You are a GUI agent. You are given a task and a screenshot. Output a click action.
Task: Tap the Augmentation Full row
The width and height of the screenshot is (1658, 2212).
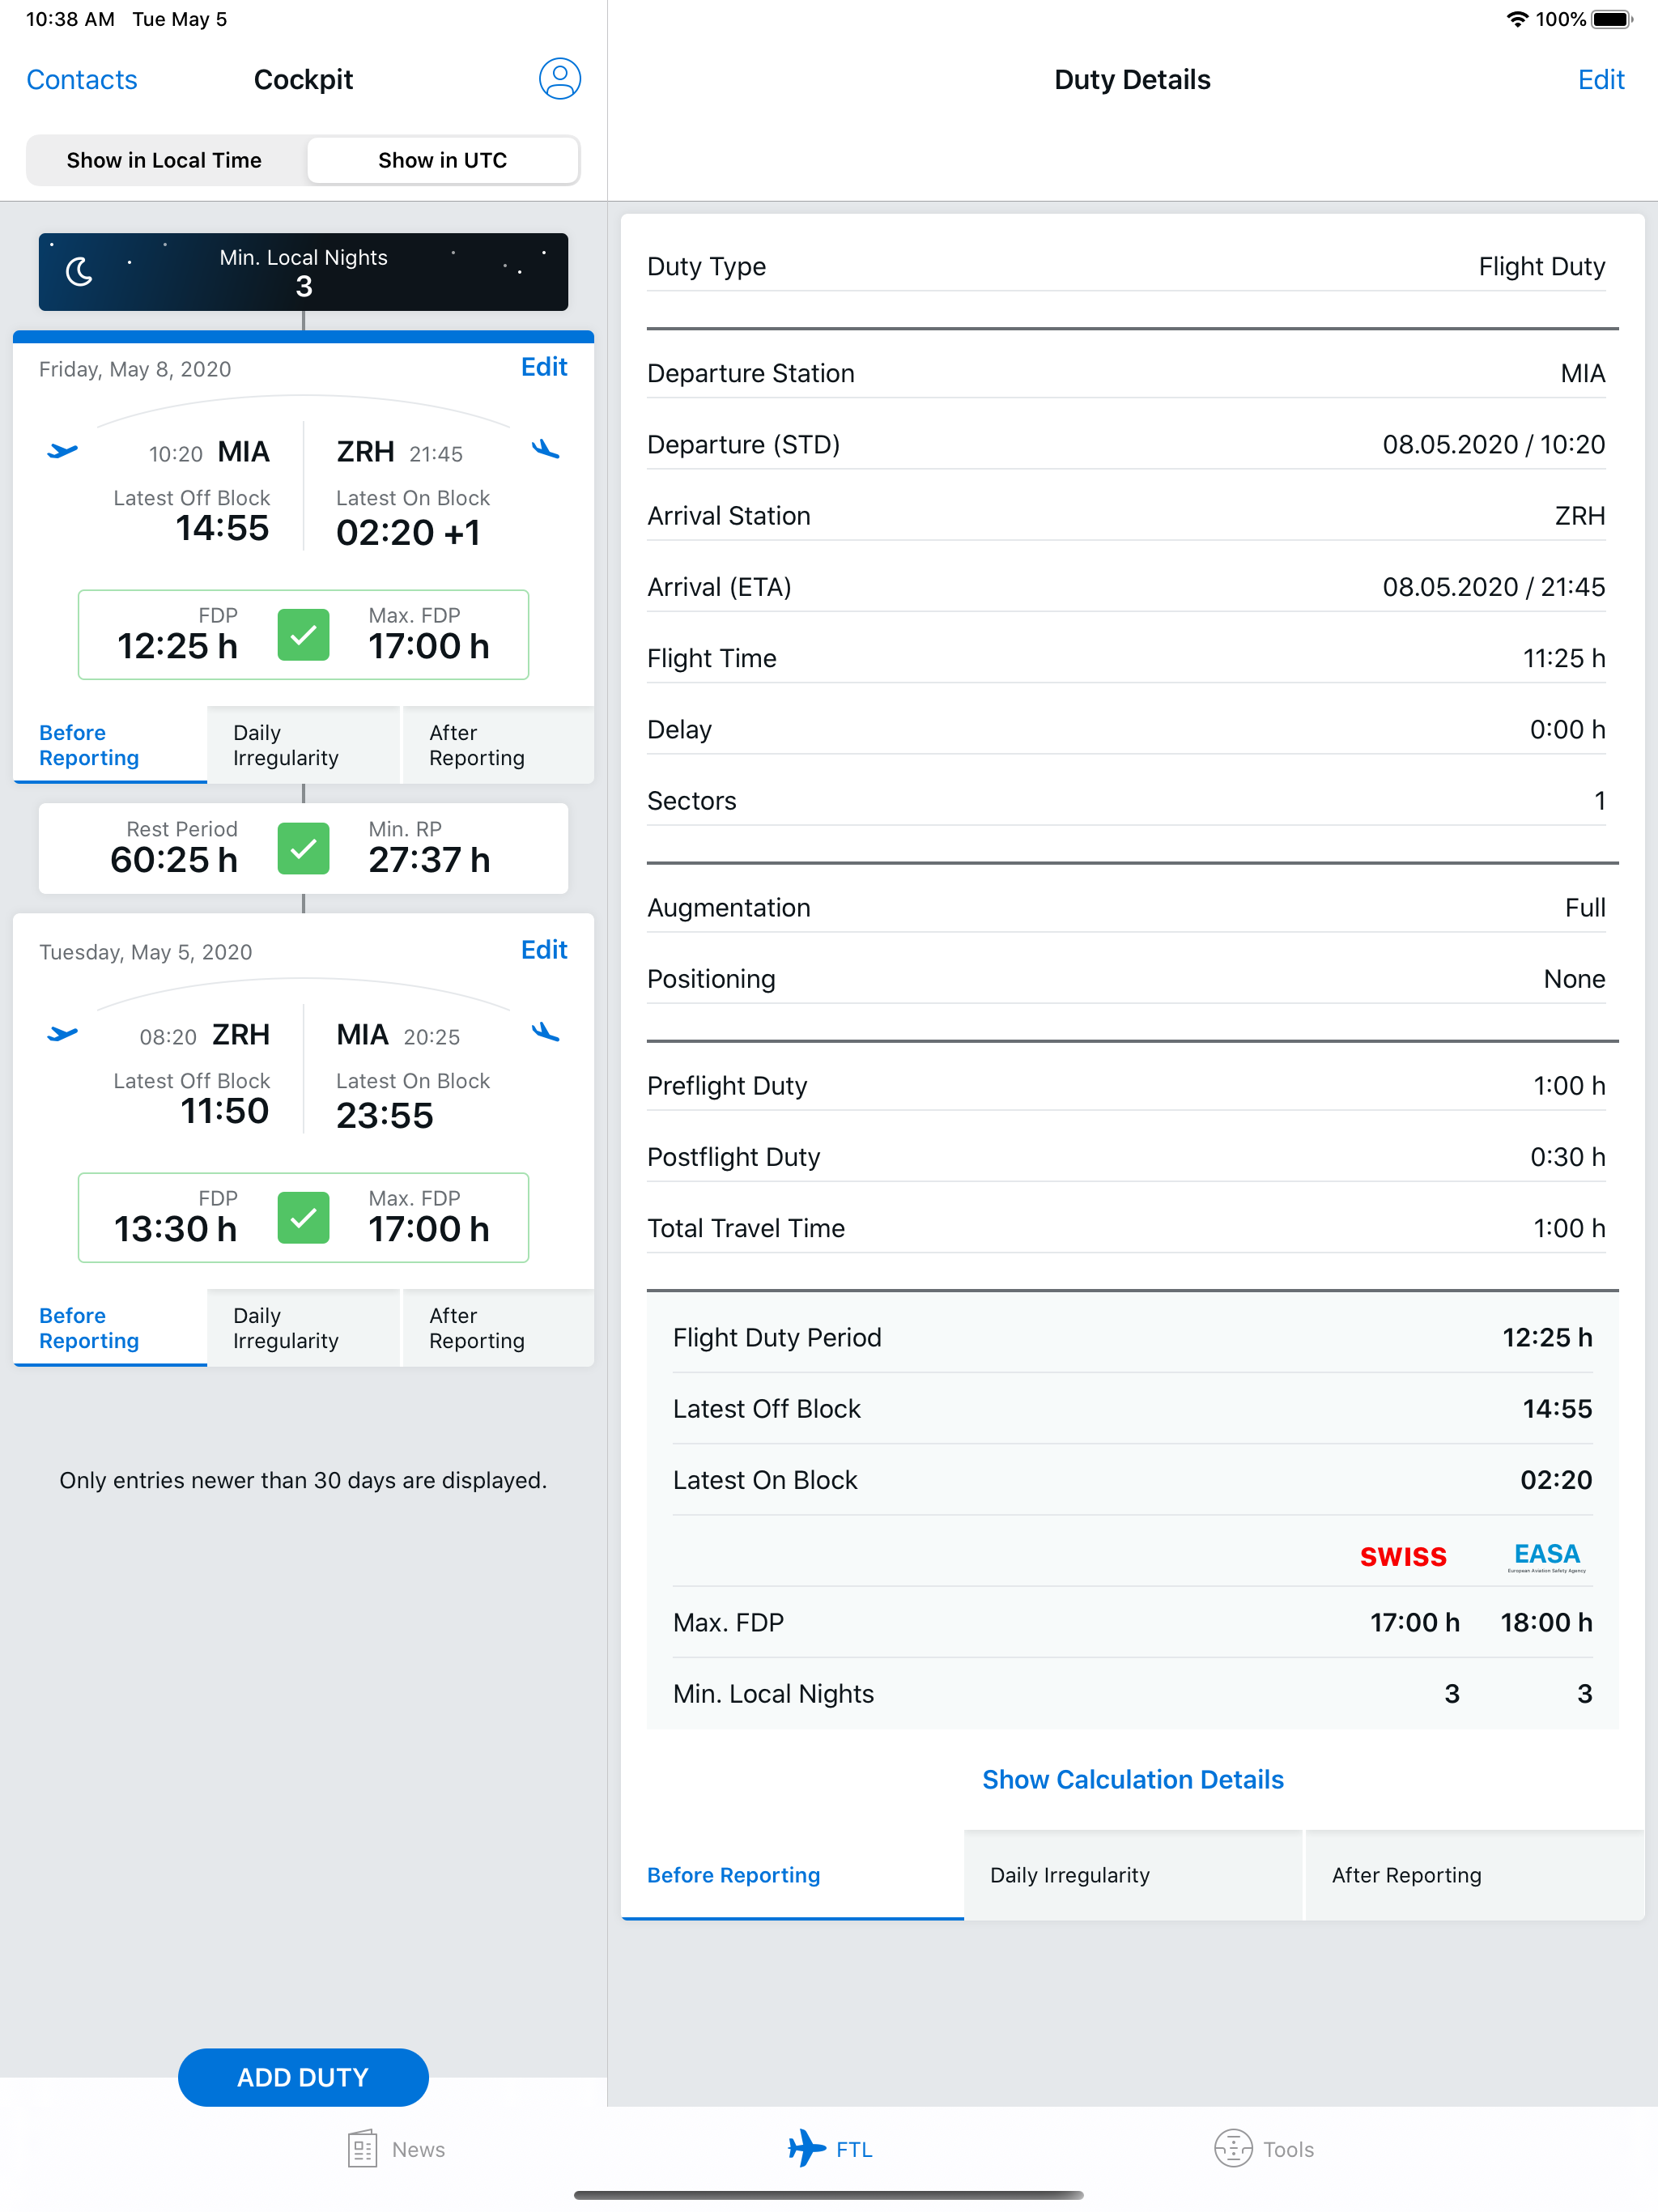tap(1126, 907)
